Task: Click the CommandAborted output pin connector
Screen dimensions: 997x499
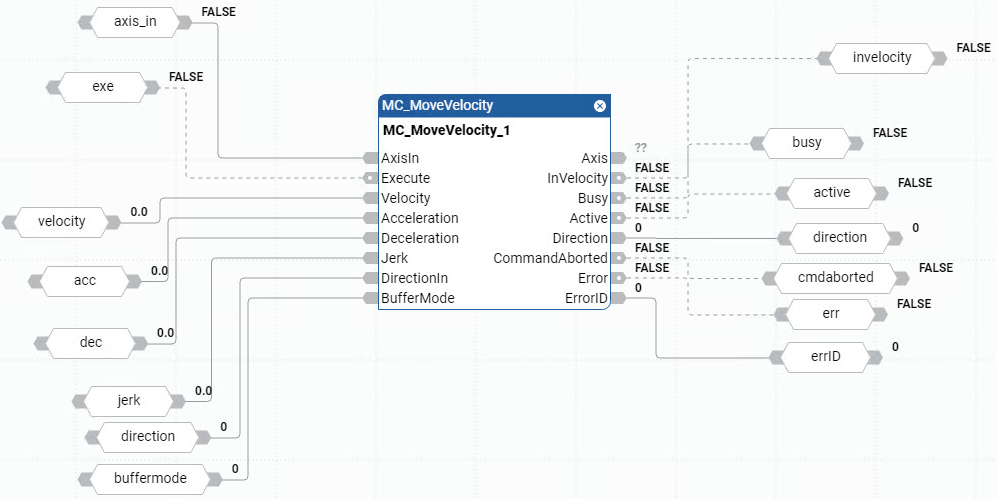Action: pos(619,258)
